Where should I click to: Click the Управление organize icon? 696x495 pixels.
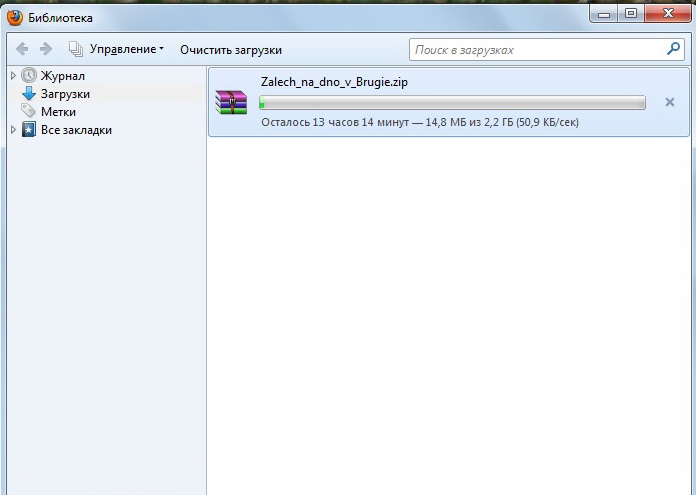click(x=76, y=49)
